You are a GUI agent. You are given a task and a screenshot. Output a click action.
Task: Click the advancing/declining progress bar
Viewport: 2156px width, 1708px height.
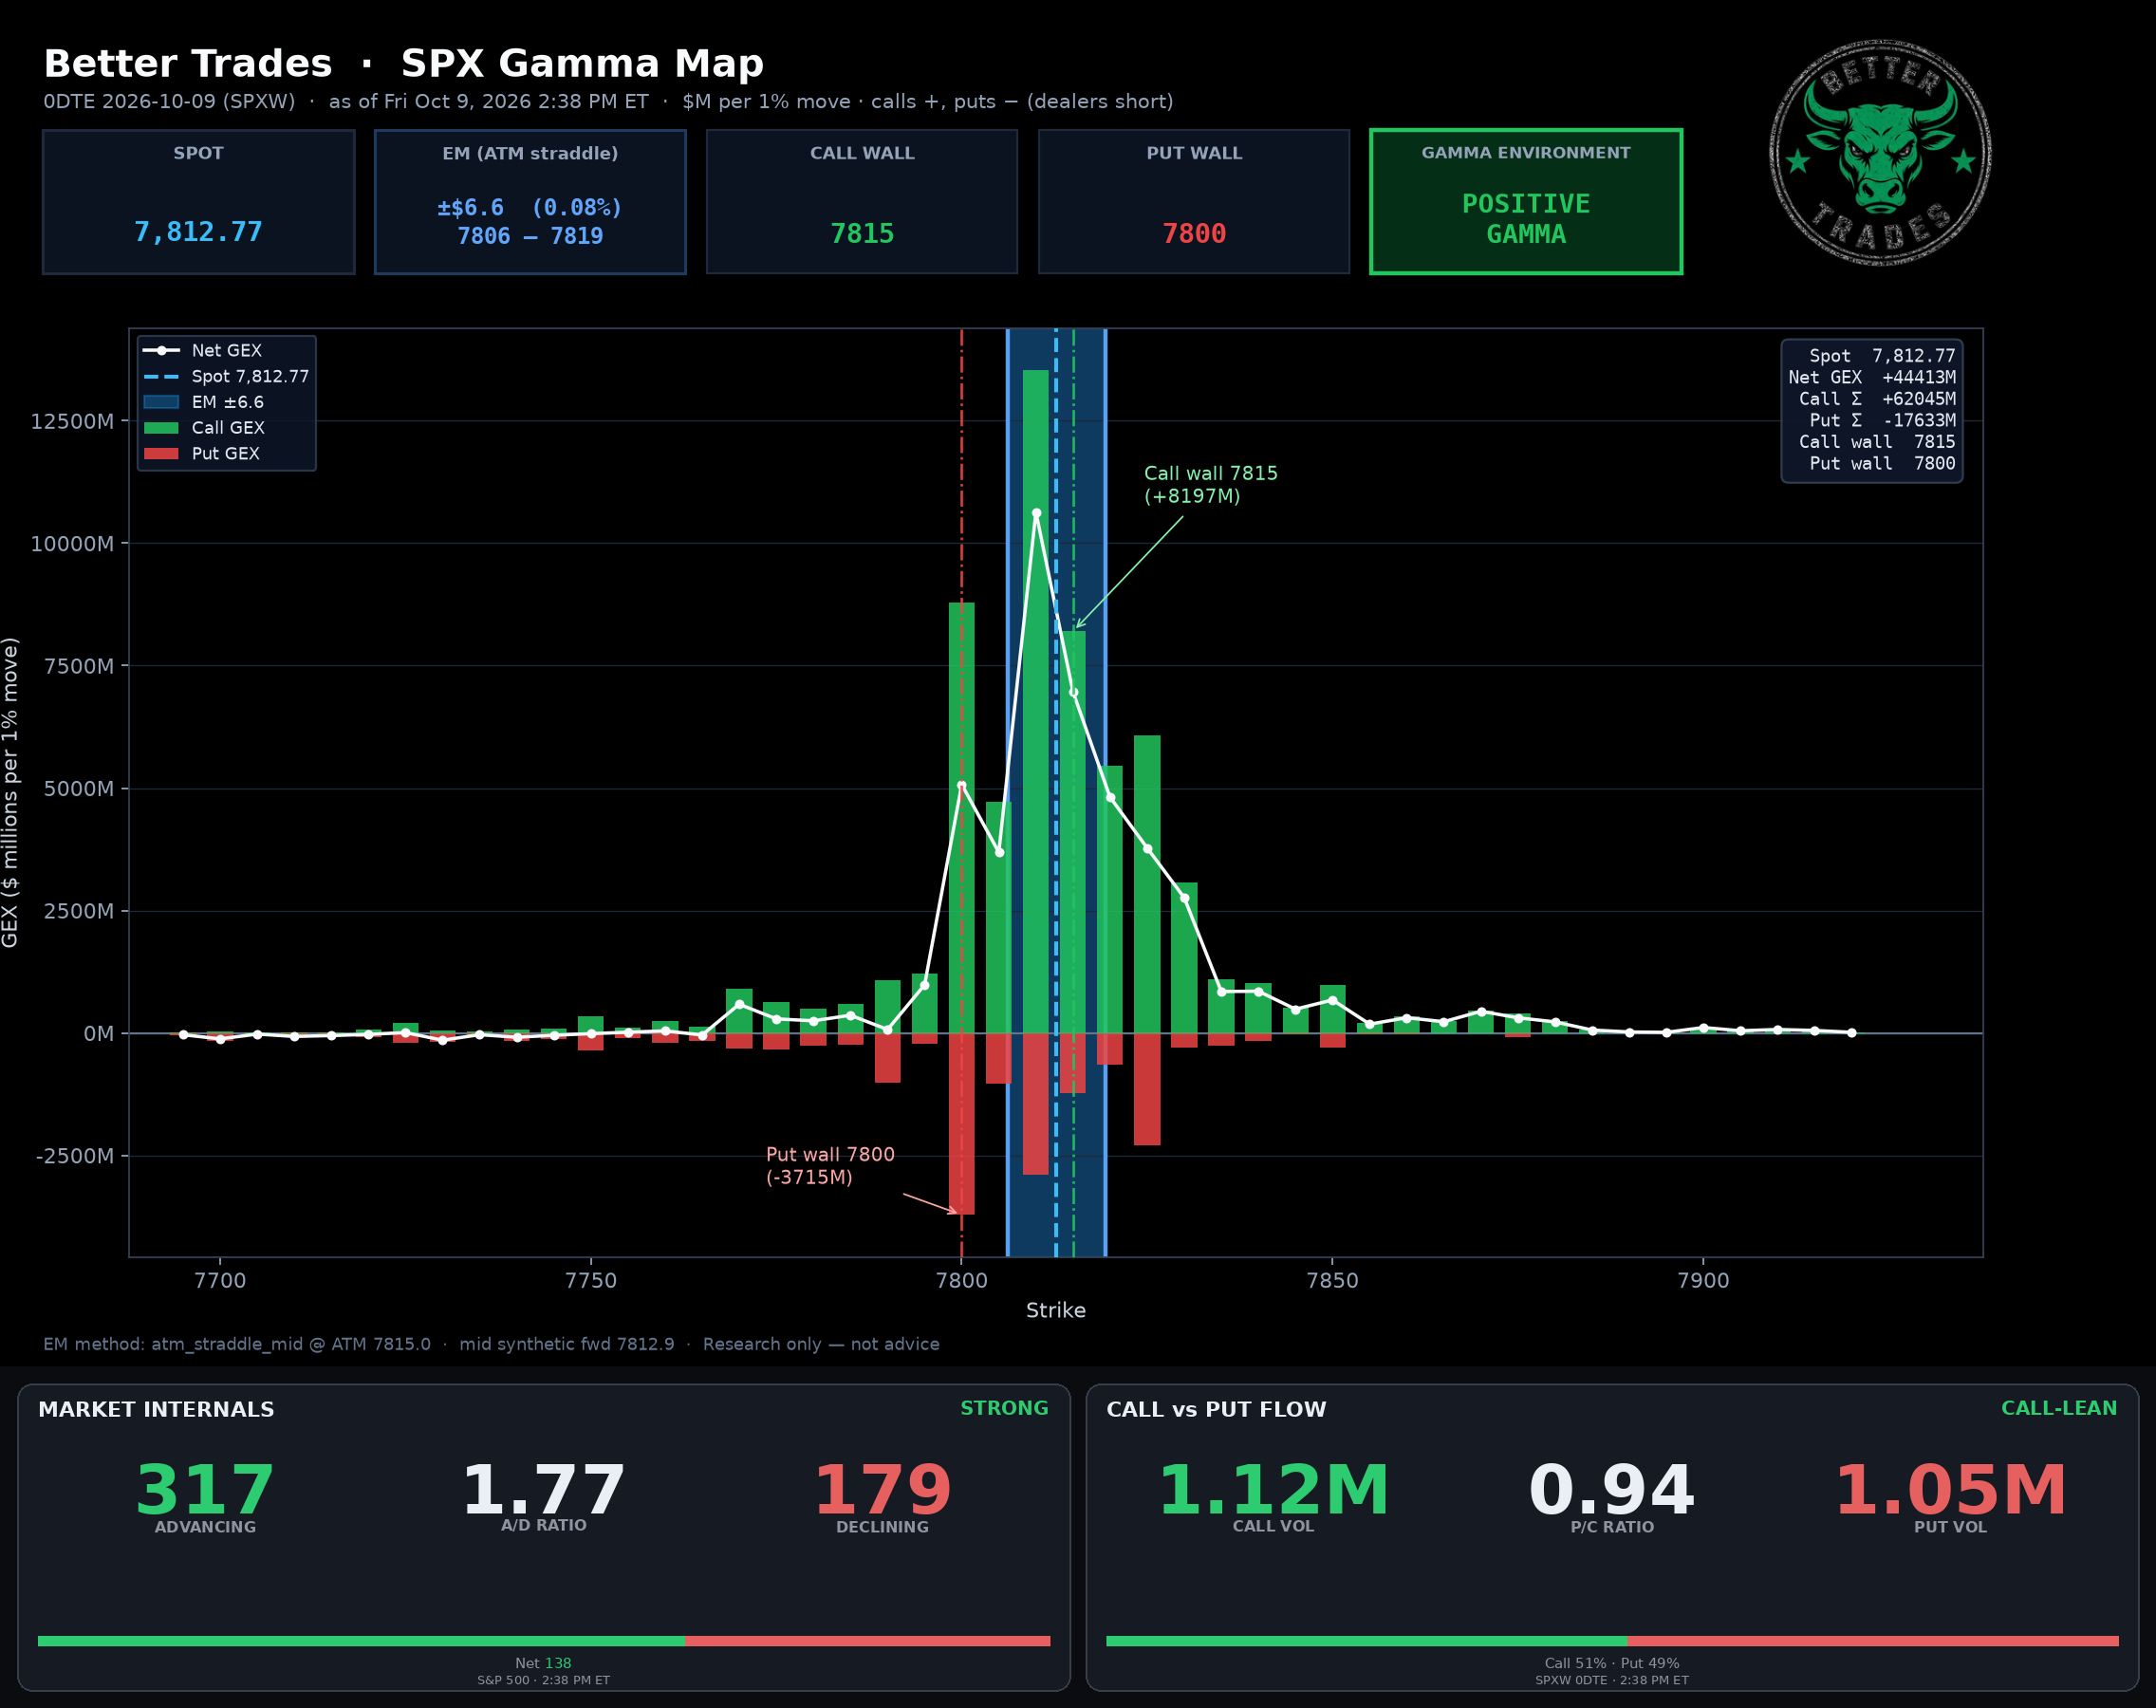tap(544, 1641)
